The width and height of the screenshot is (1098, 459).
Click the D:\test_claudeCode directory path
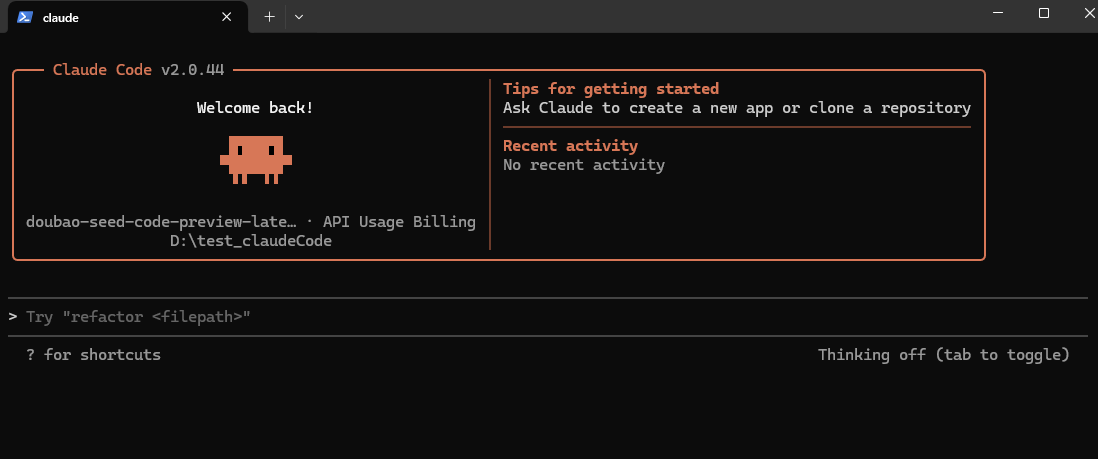tap(250, 241)
